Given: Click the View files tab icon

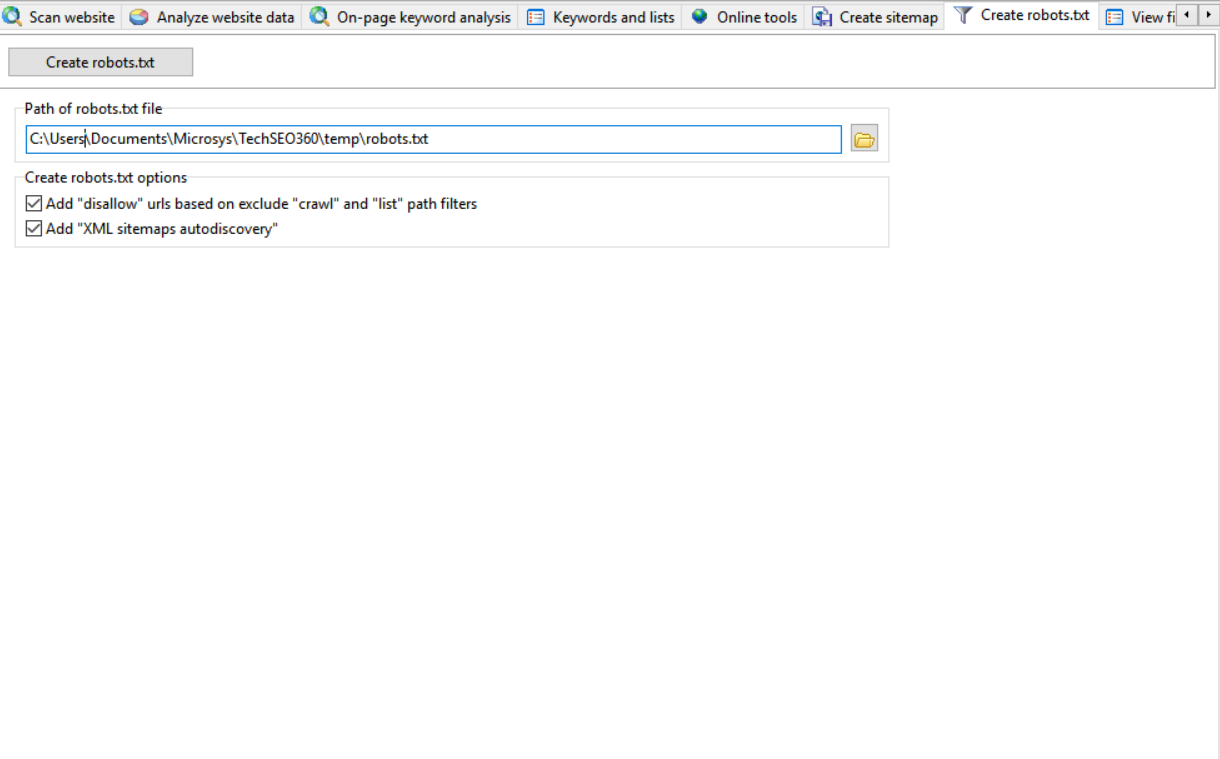Looking at the screenshot, I should click(x=1114, y=17).
